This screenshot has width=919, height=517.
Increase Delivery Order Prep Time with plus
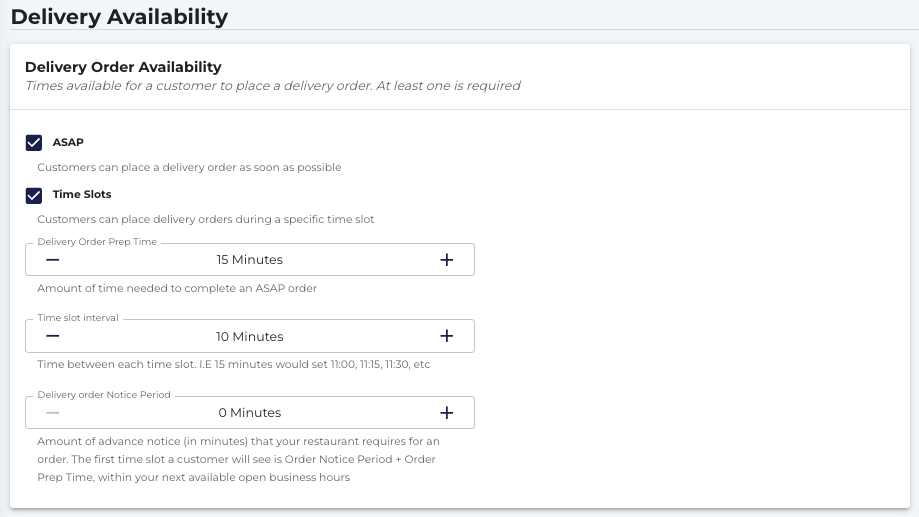coord(447,260)
